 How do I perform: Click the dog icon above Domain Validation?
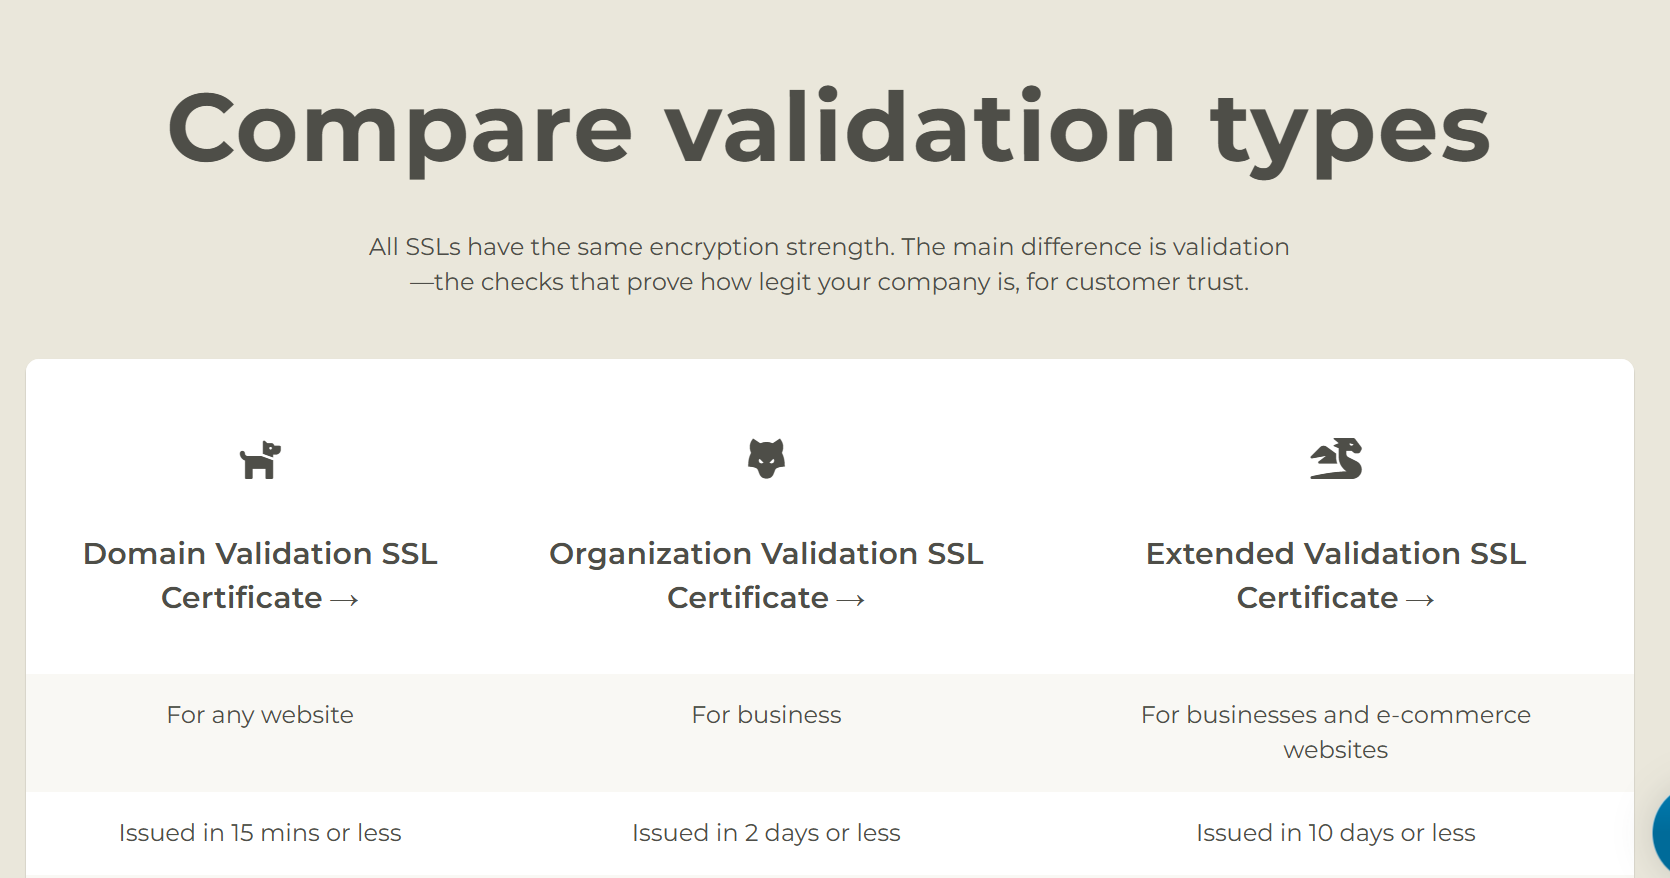click(x=260, y=460)
